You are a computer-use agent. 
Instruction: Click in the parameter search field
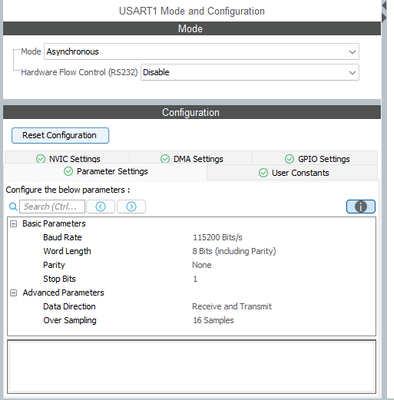click(52, 207)
